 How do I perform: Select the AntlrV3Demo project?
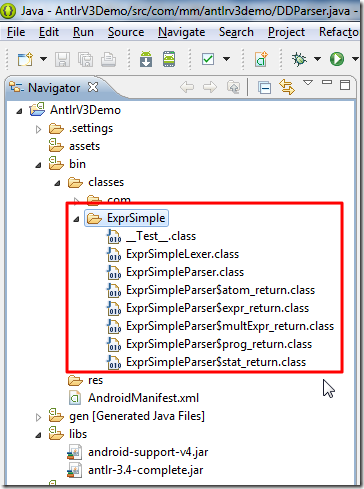[x=85, y=110]
